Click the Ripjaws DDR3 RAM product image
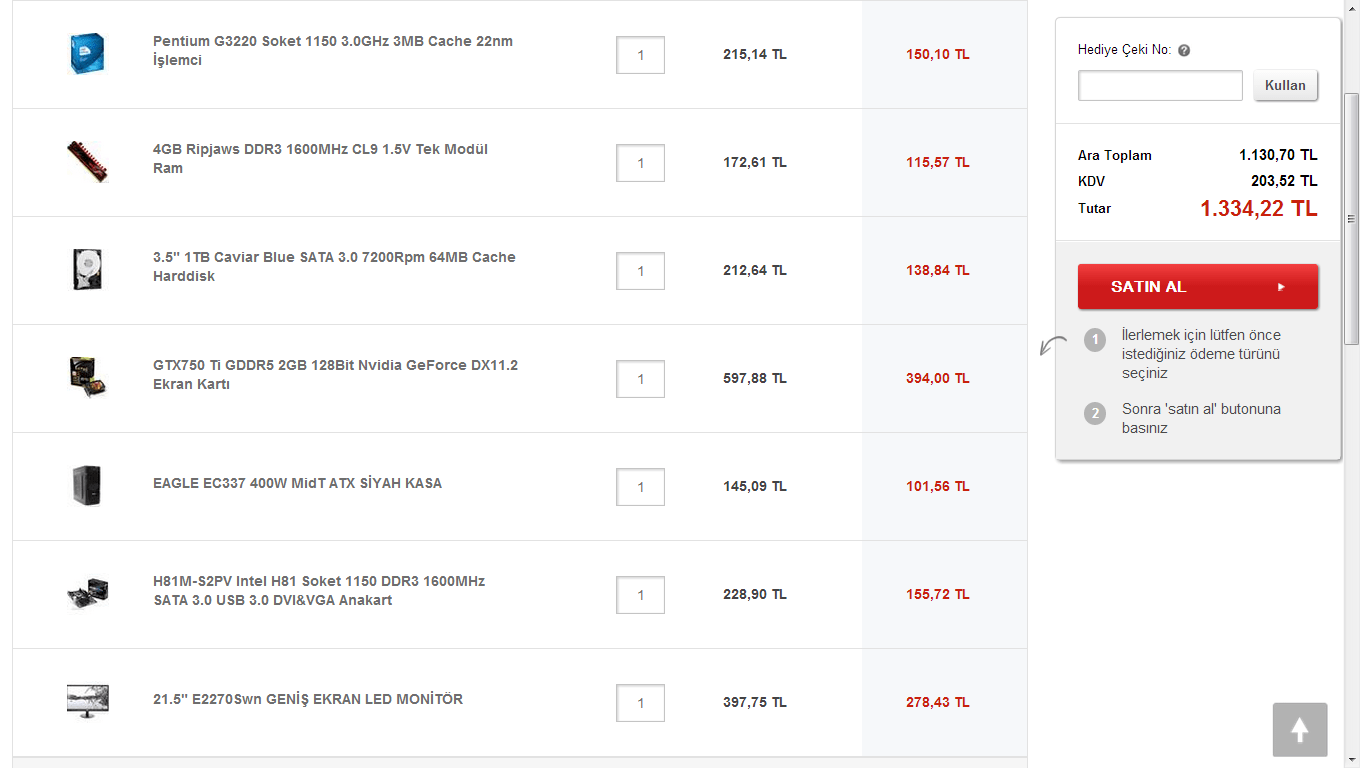This screenshot has height=768, width=1360. 87,161
